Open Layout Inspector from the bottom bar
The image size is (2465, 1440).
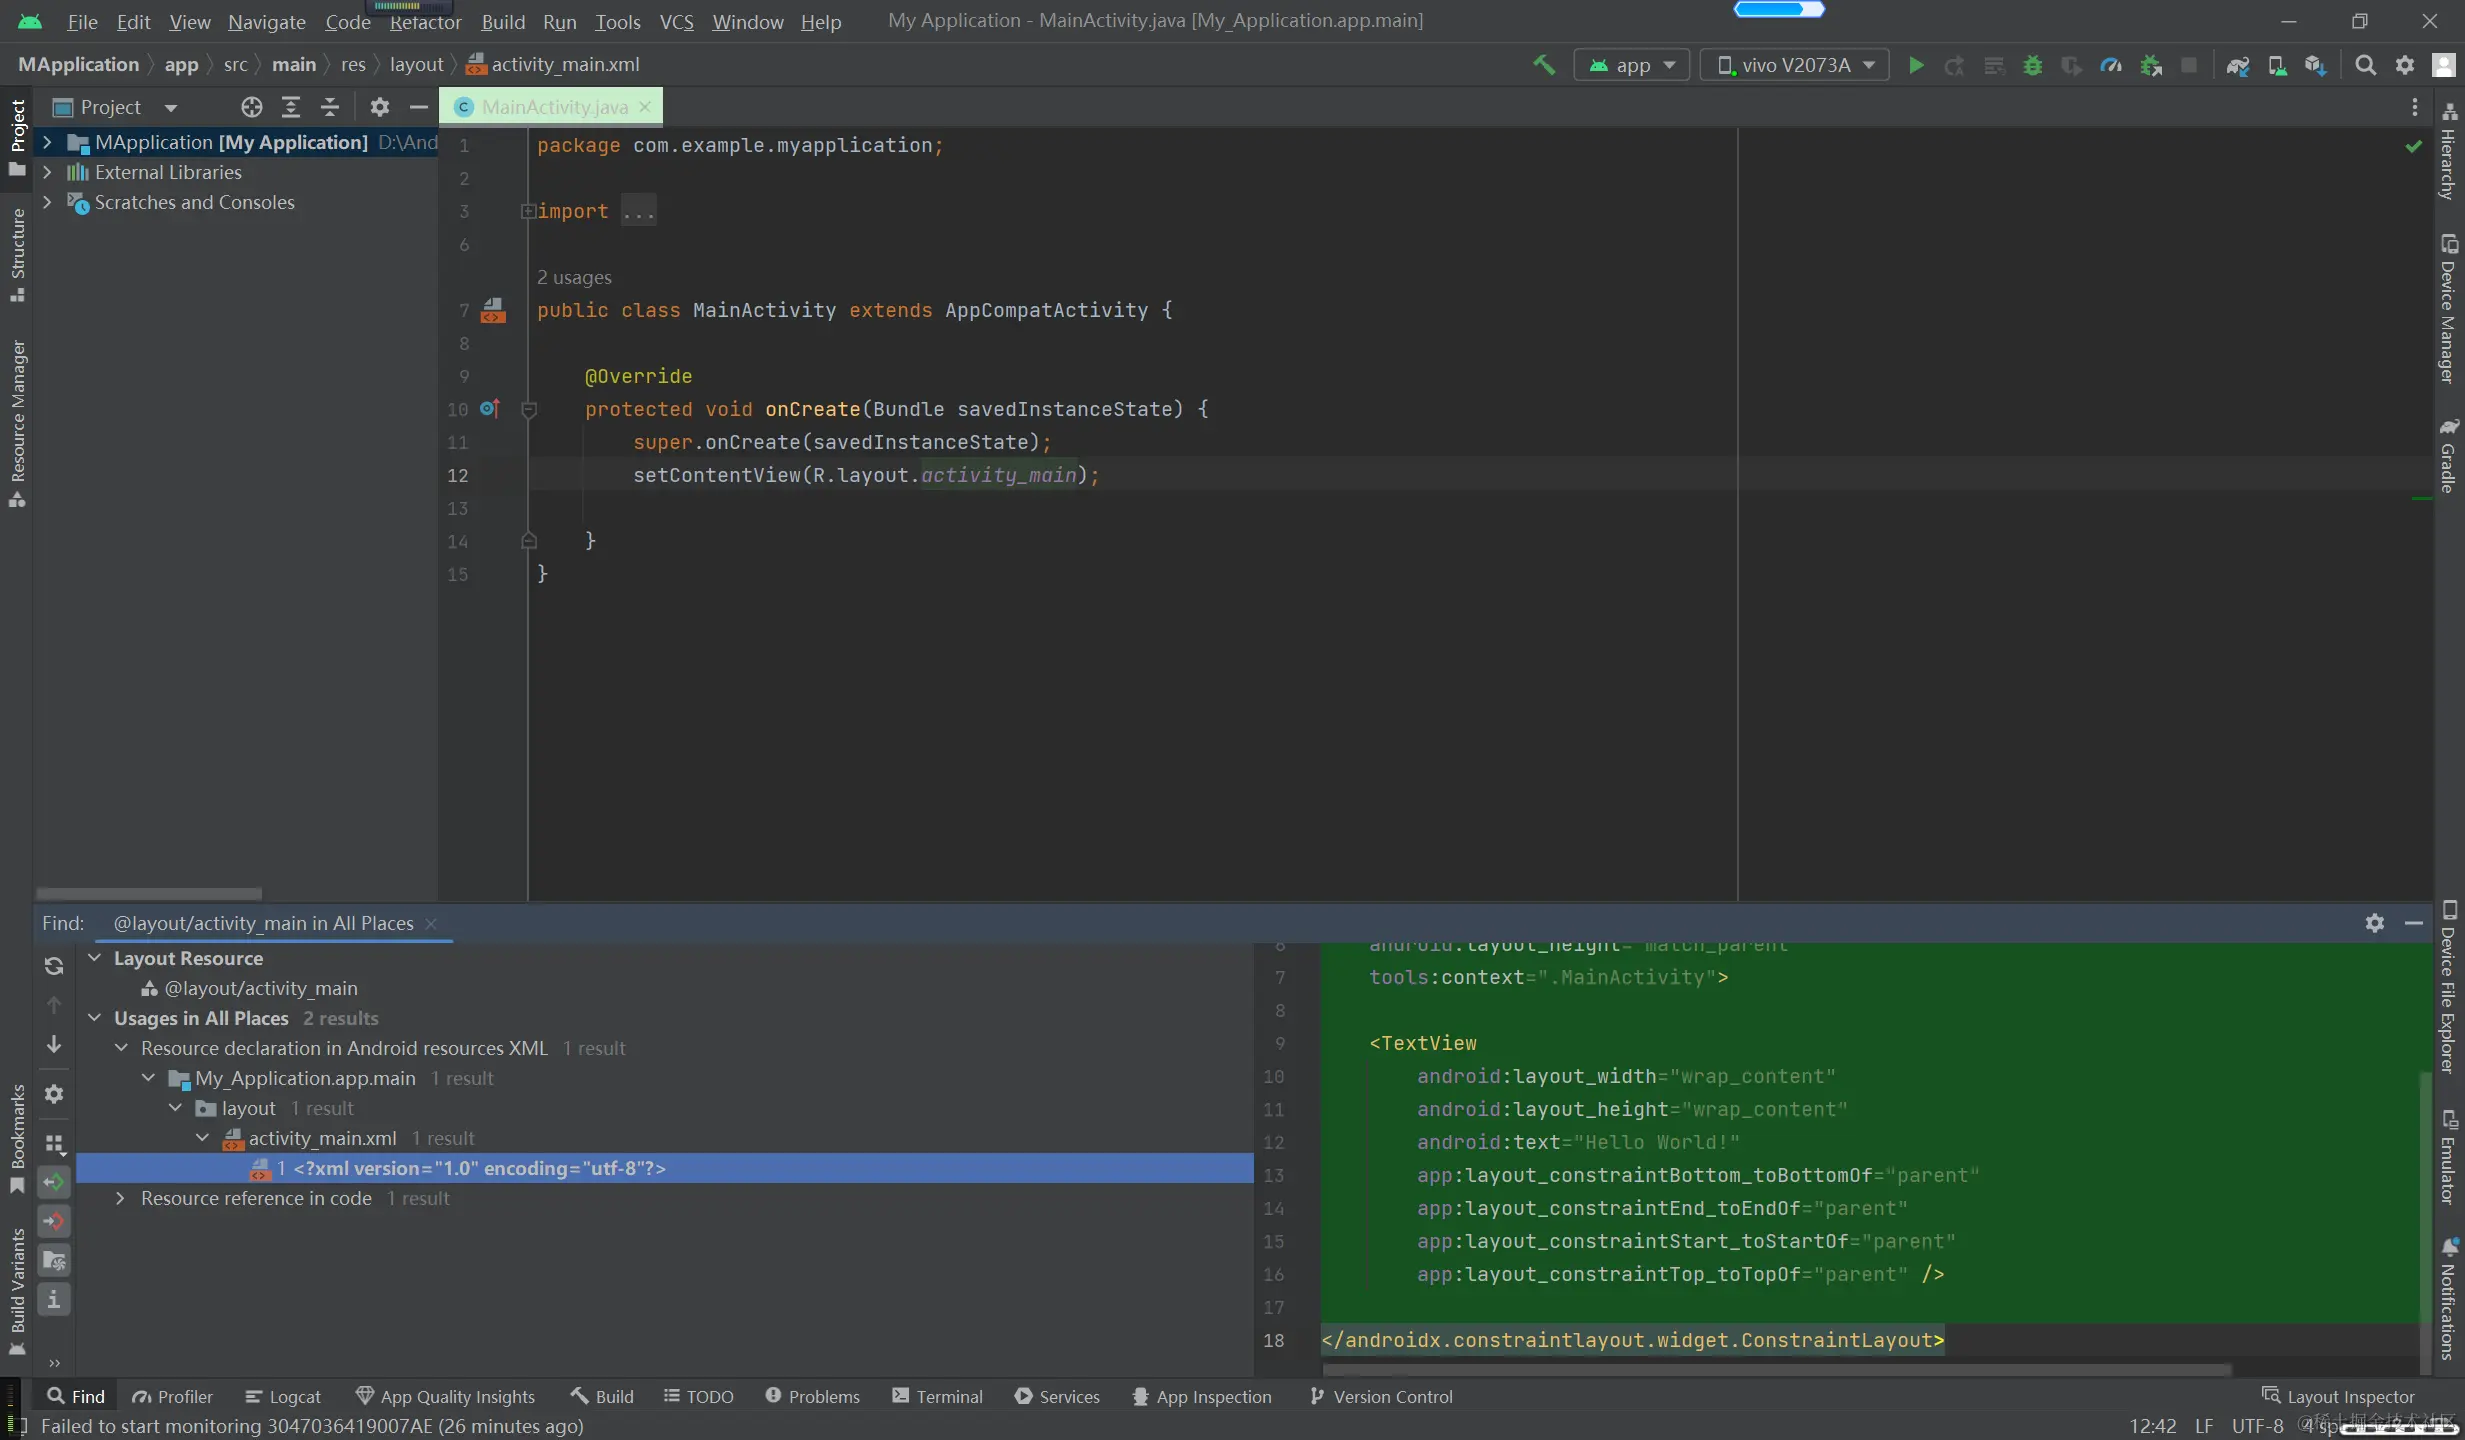tap(2338, 1396)
